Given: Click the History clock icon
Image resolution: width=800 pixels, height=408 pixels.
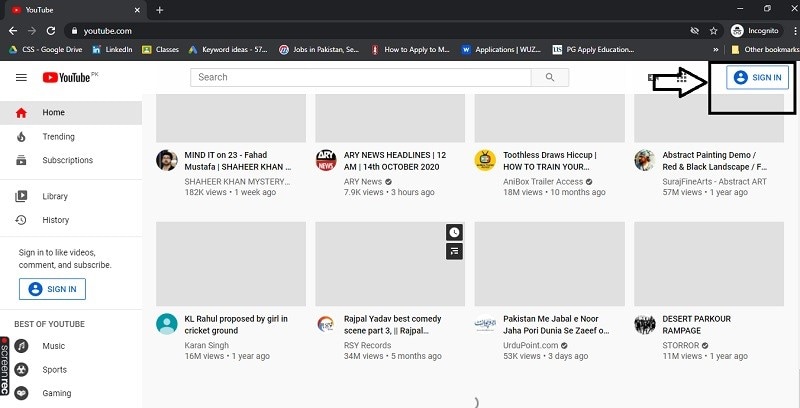Looking at the screenshot, I should coord(21,220).
